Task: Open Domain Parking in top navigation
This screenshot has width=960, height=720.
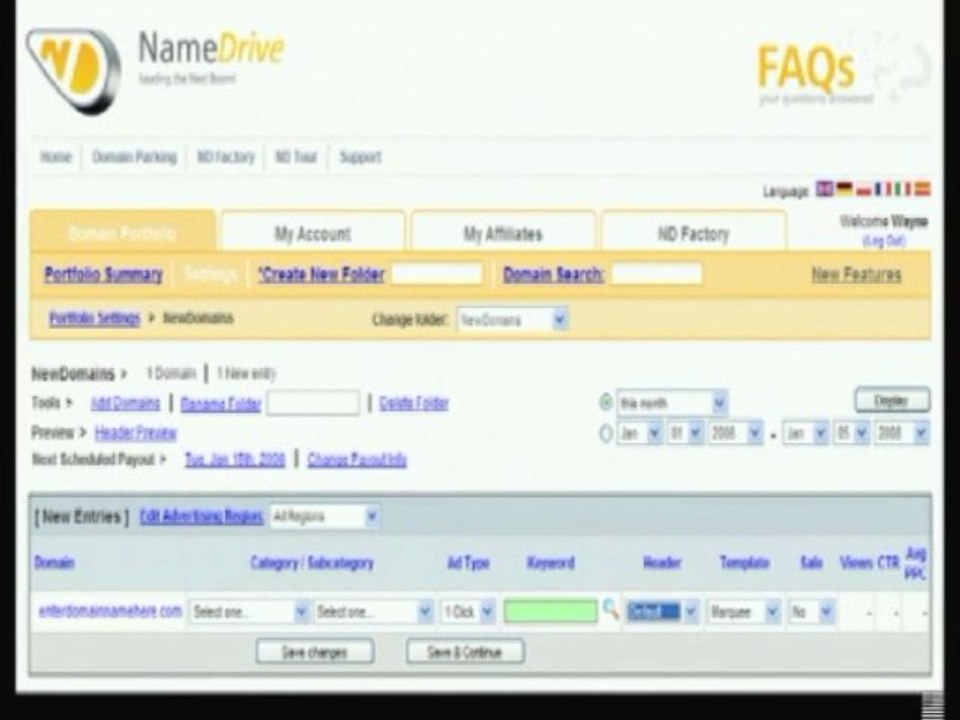Action: click(134, 157)
